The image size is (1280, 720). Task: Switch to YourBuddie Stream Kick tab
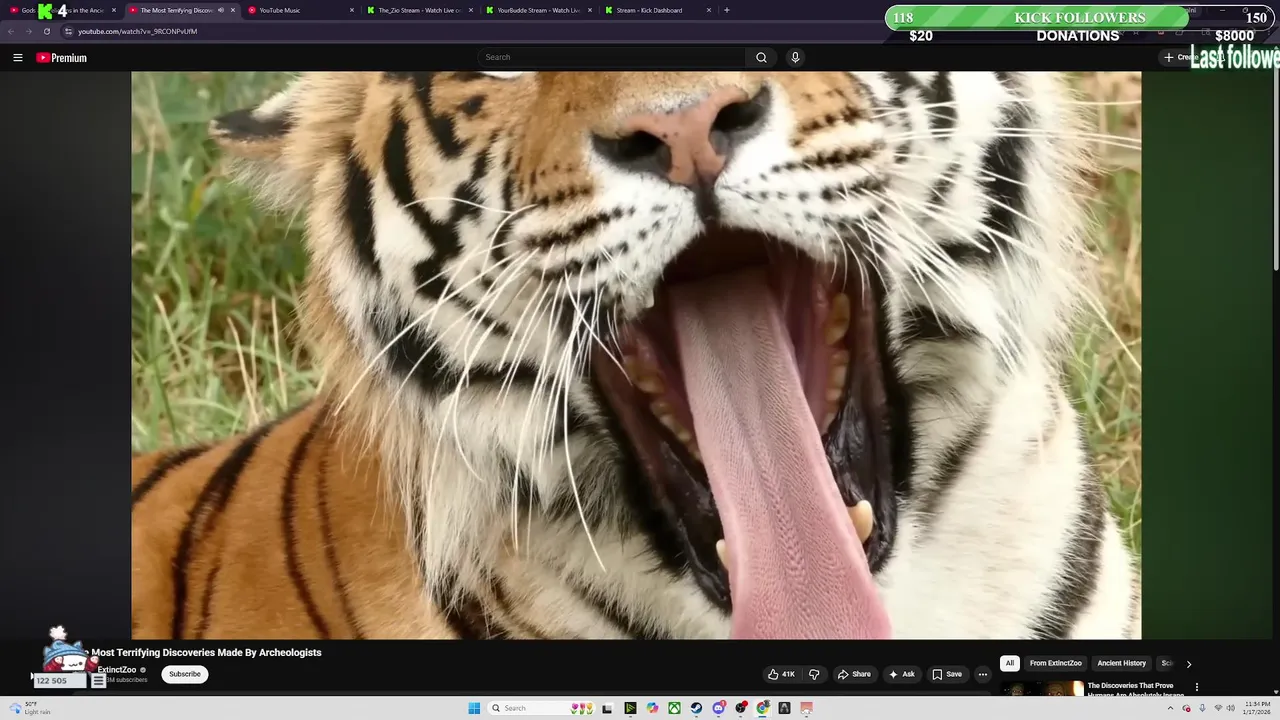[x=538, y=10]
